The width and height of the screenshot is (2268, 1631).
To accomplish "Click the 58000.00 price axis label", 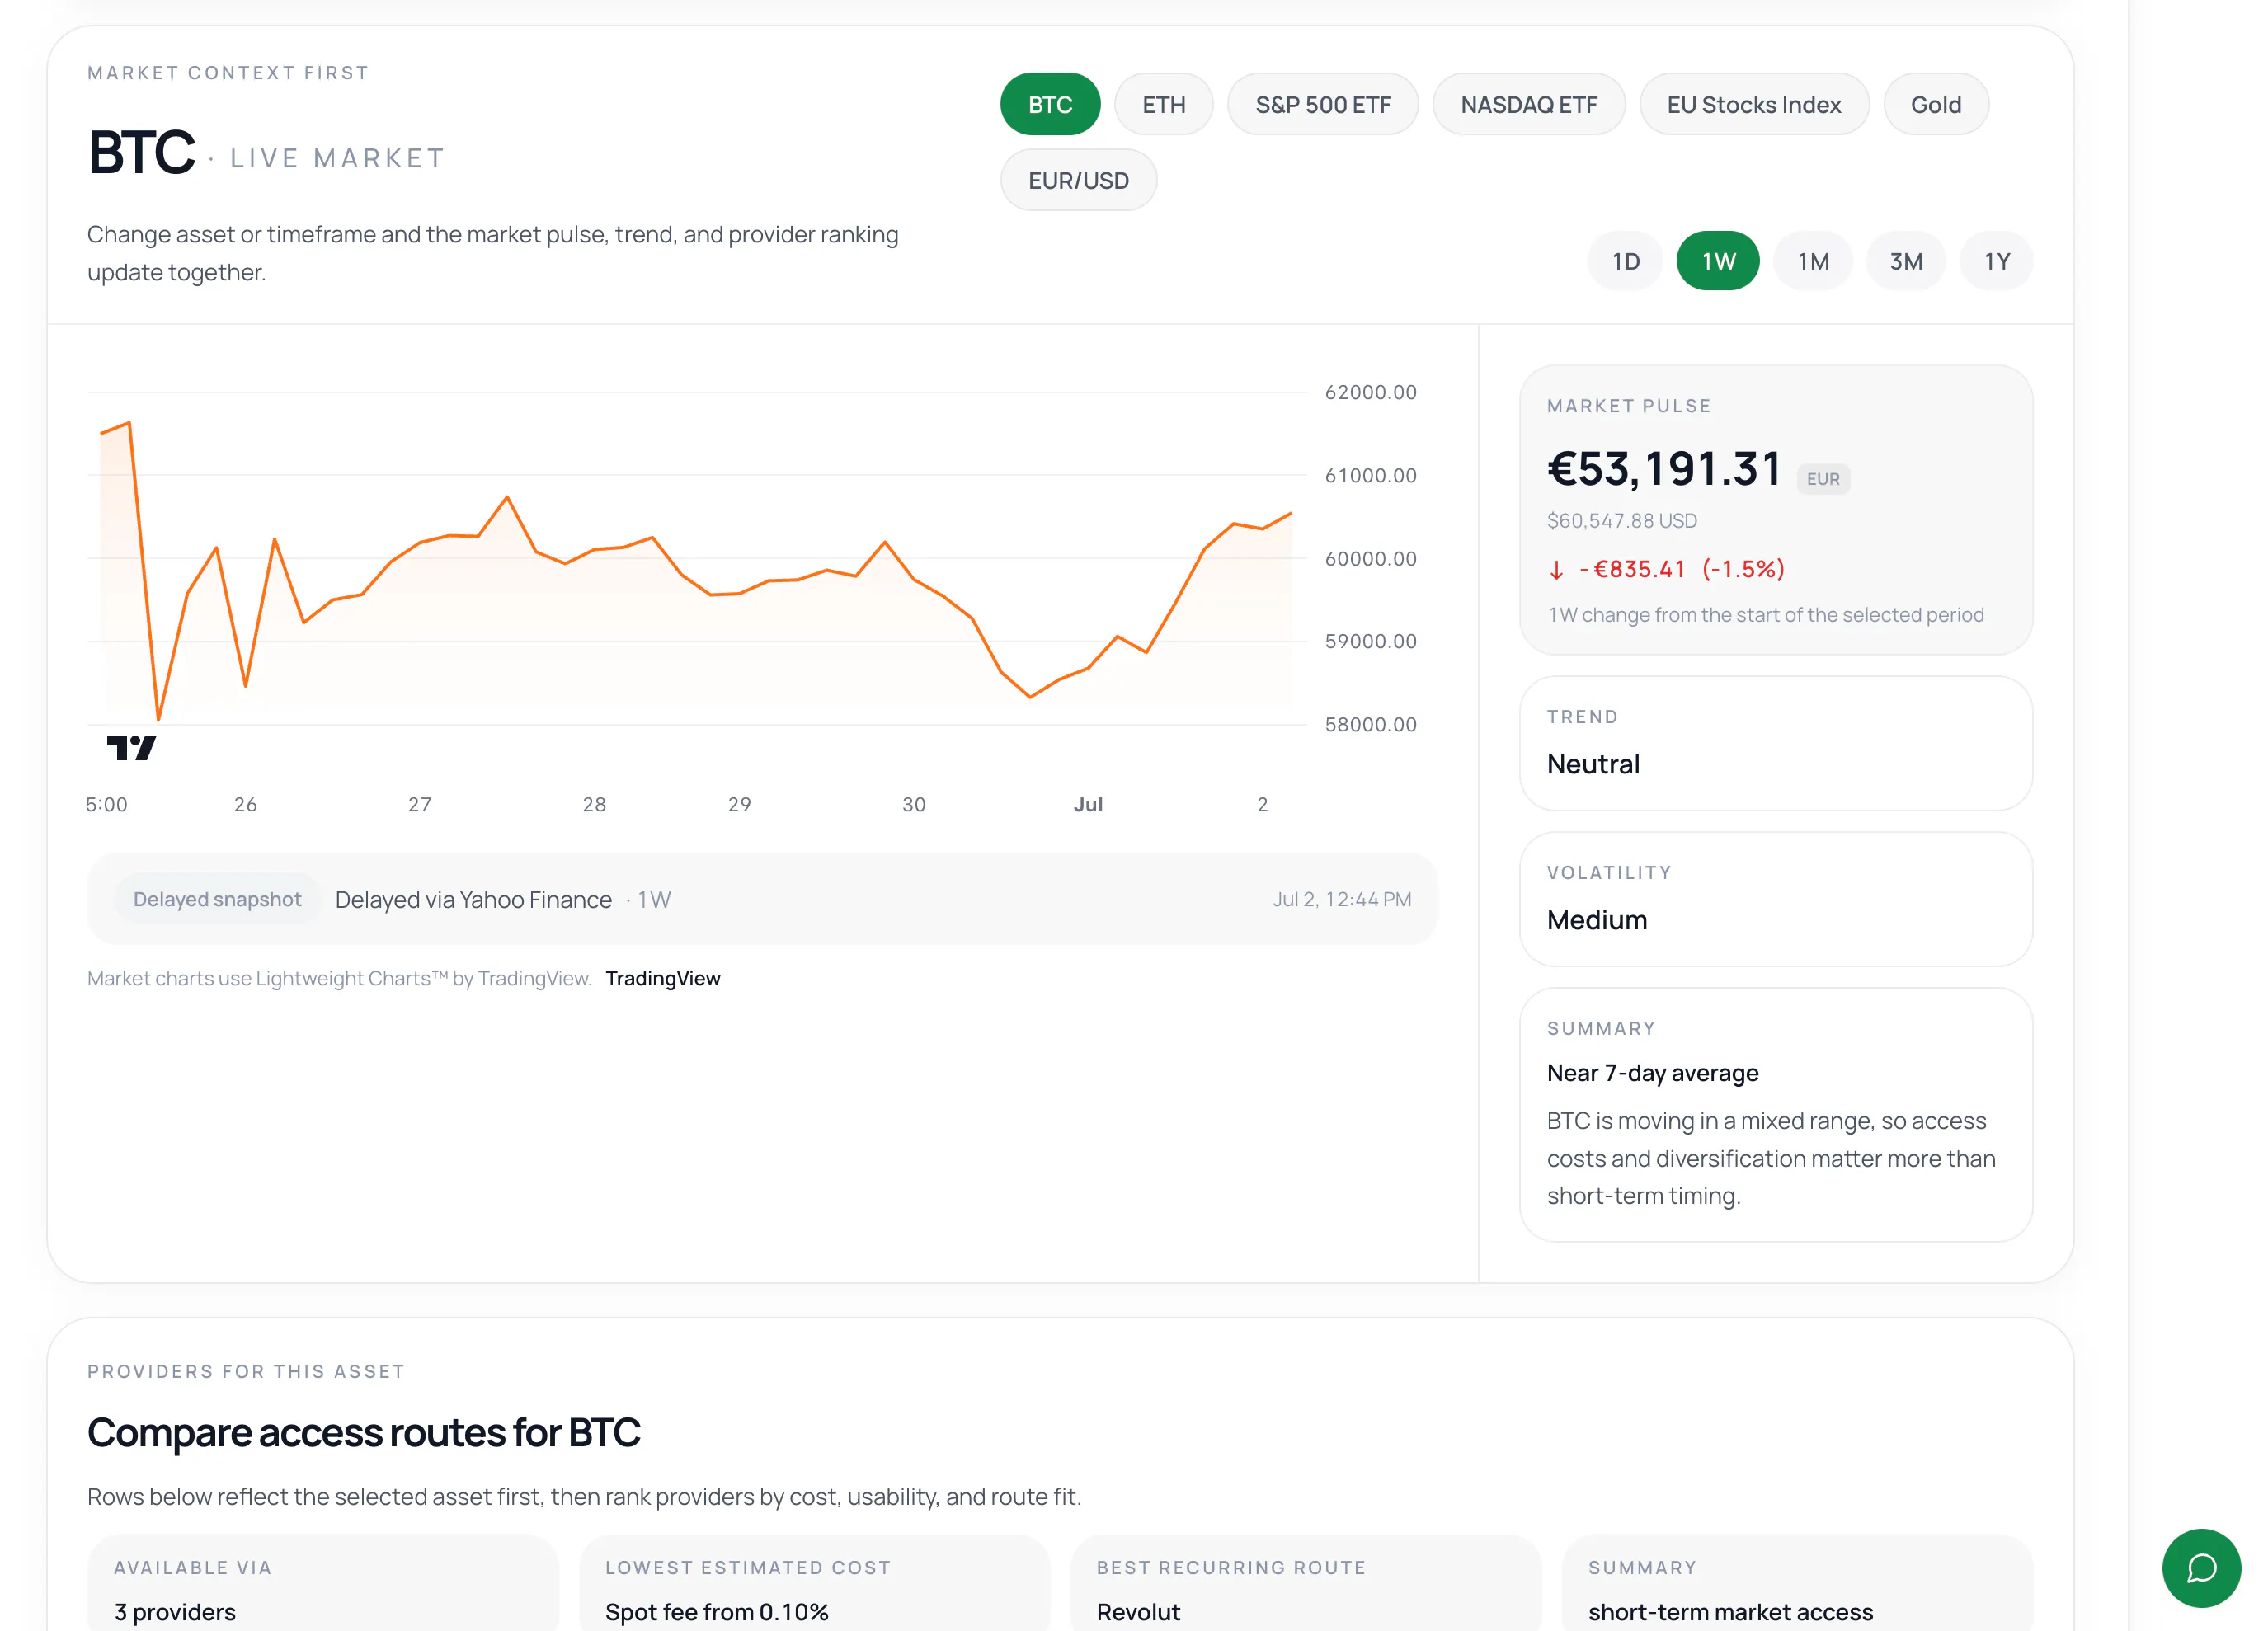I will (1371, 724).
